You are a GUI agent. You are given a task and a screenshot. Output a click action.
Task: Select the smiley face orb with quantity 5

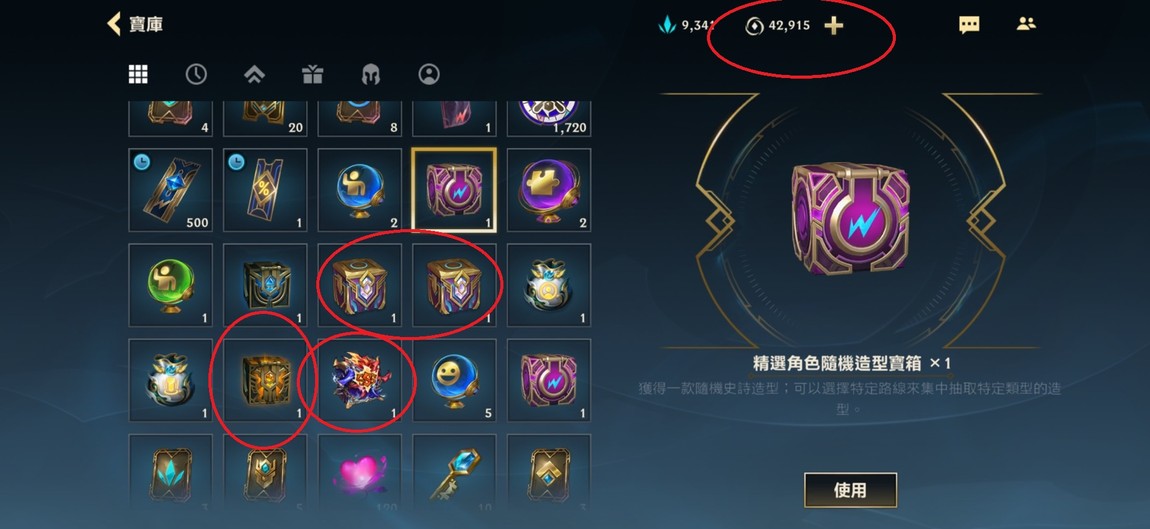click(x=454, y=379)
